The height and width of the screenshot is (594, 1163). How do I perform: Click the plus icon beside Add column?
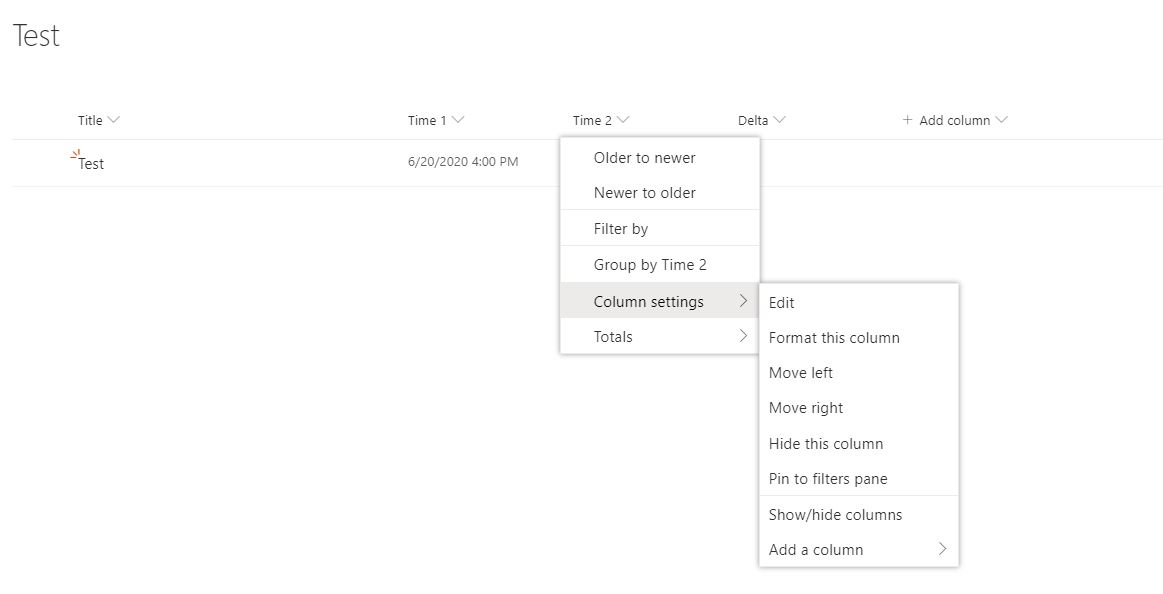click(x=907, y=120)
